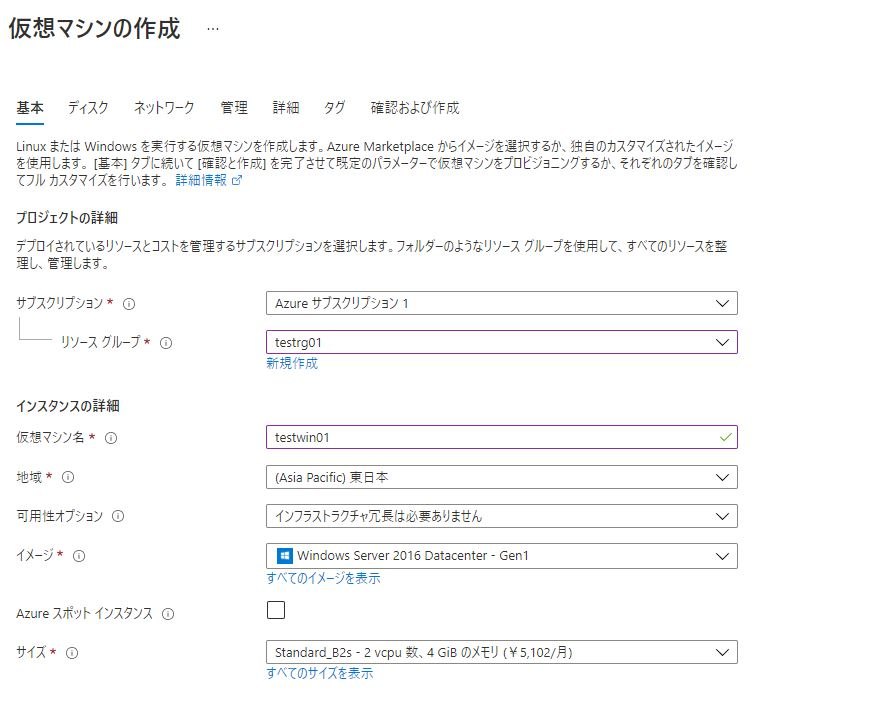The height and width of the screenshot is (702, 888).
Task: Open the サイズ dropdown showing Standard_B2s
Action: point(502,652)
